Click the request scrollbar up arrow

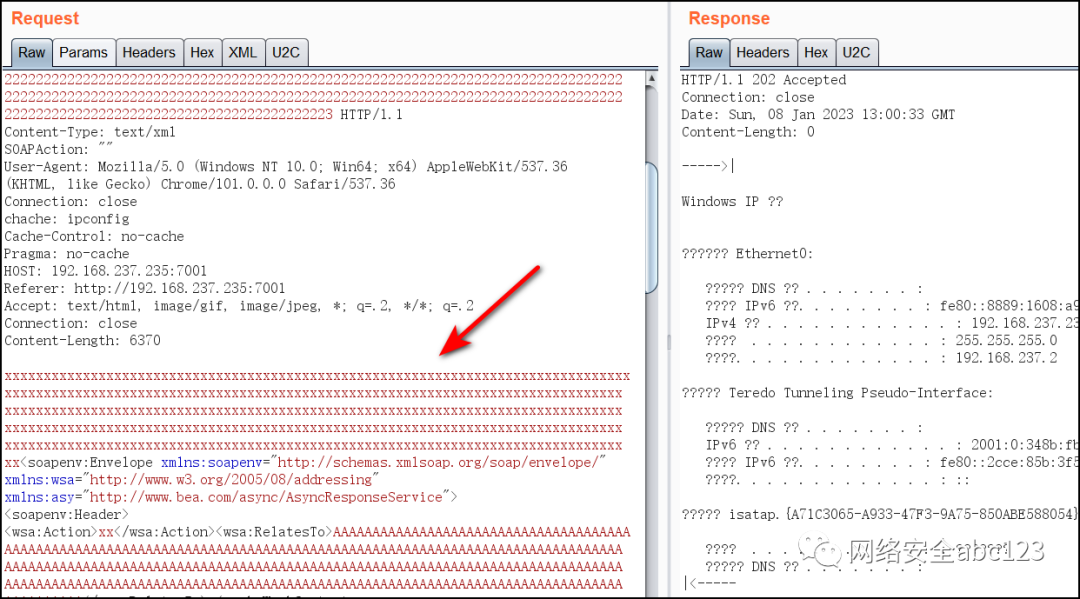coord(652,78)
